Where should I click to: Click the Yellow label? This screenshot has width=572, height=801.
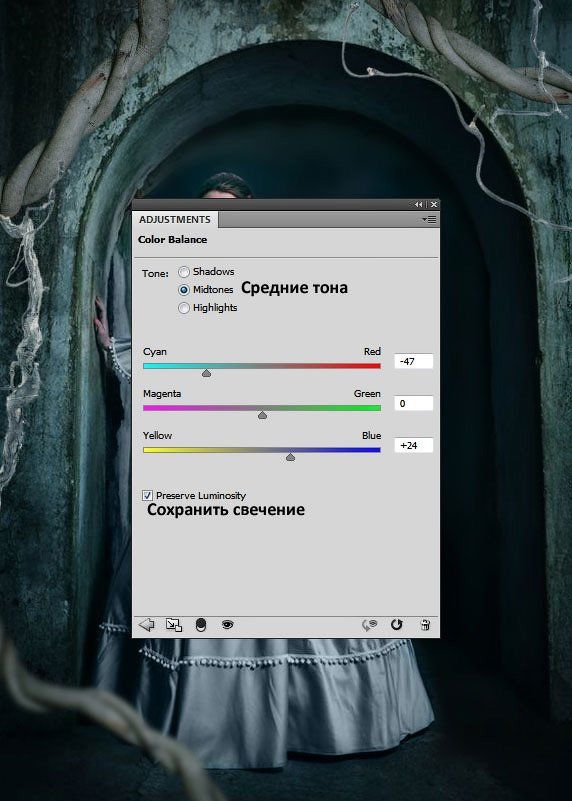tap(157, 435)
